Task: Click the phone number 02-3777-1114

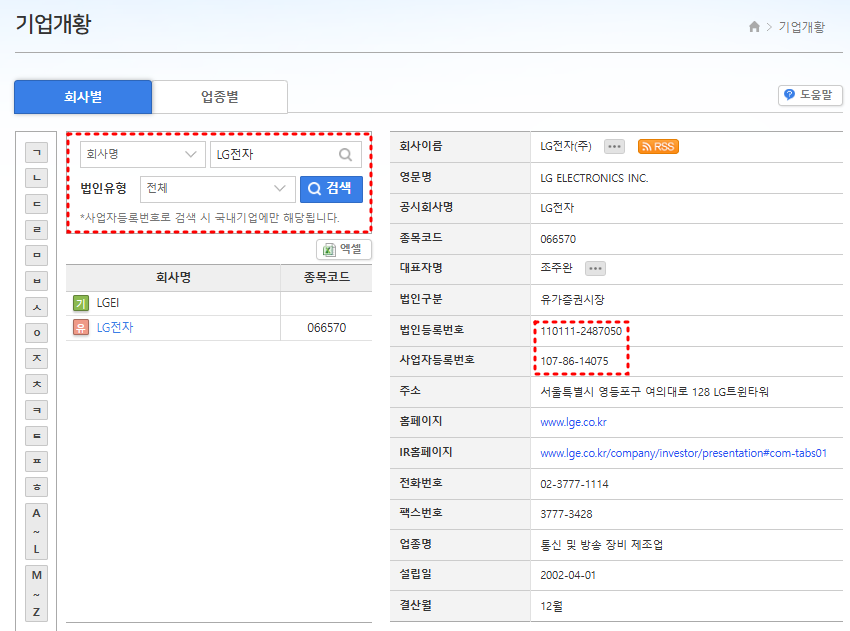Action: pos(574,484)
